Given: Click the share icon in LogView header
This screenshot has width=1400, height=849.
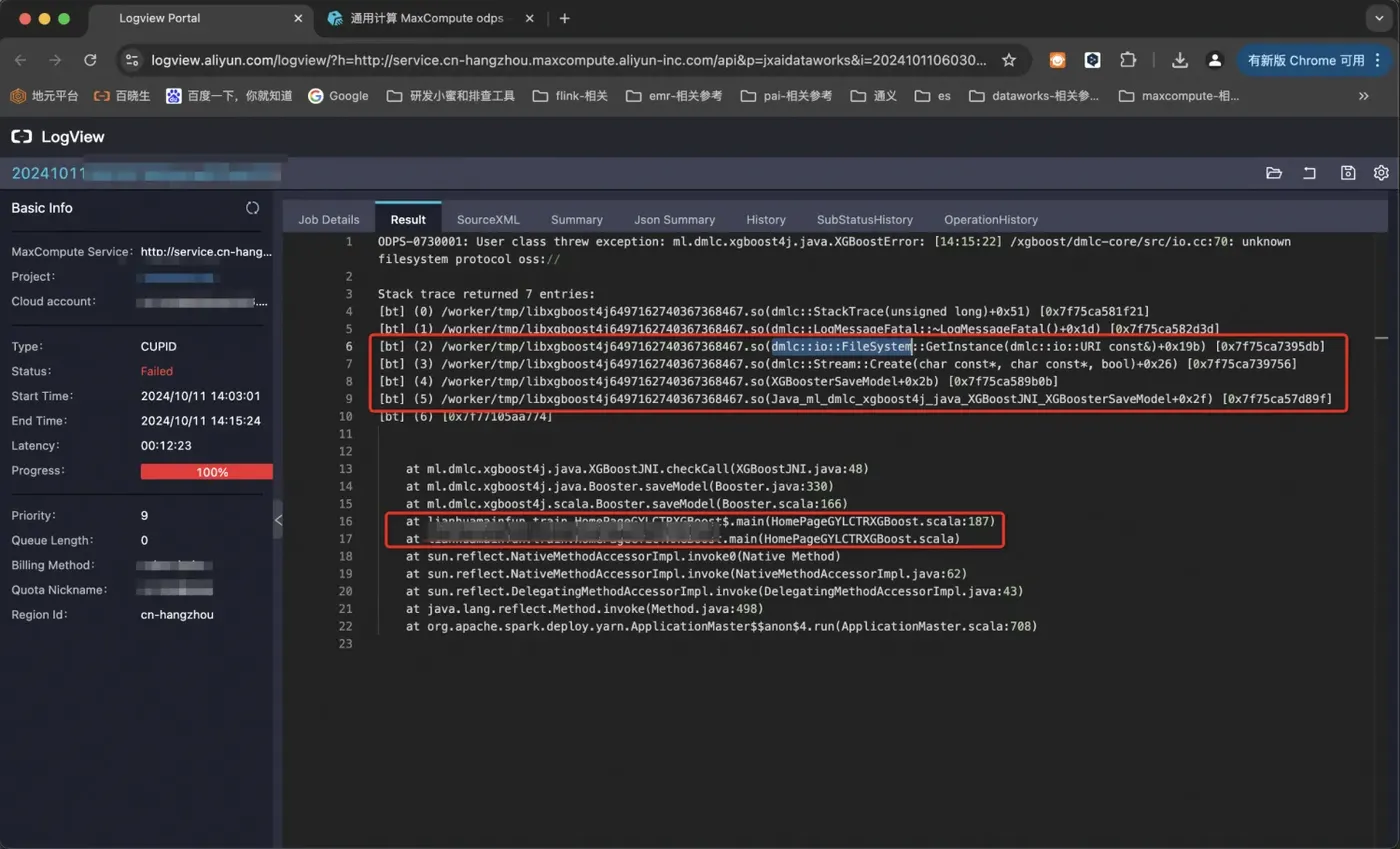Looking at the screenshot, I should click(x=1309, y=173).
